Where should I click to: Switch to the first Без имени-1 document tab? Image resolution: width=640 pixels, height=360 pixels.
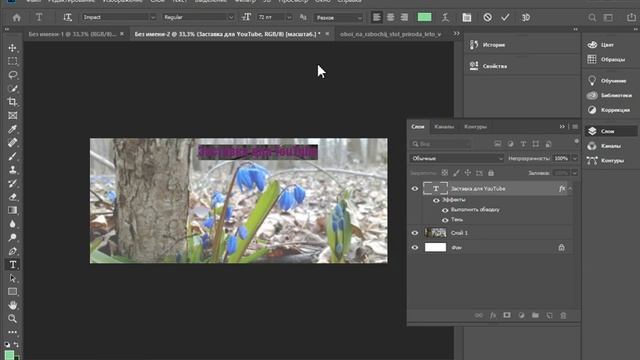click(72, 34)
